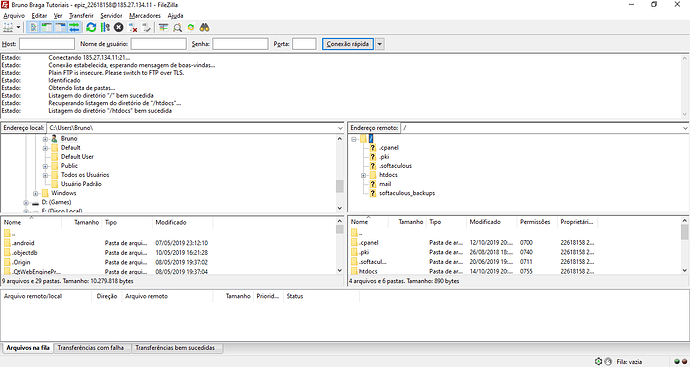Screen dimensions: 690x367
Task: Toggle local directory tree display
Action: coord(47,28)
